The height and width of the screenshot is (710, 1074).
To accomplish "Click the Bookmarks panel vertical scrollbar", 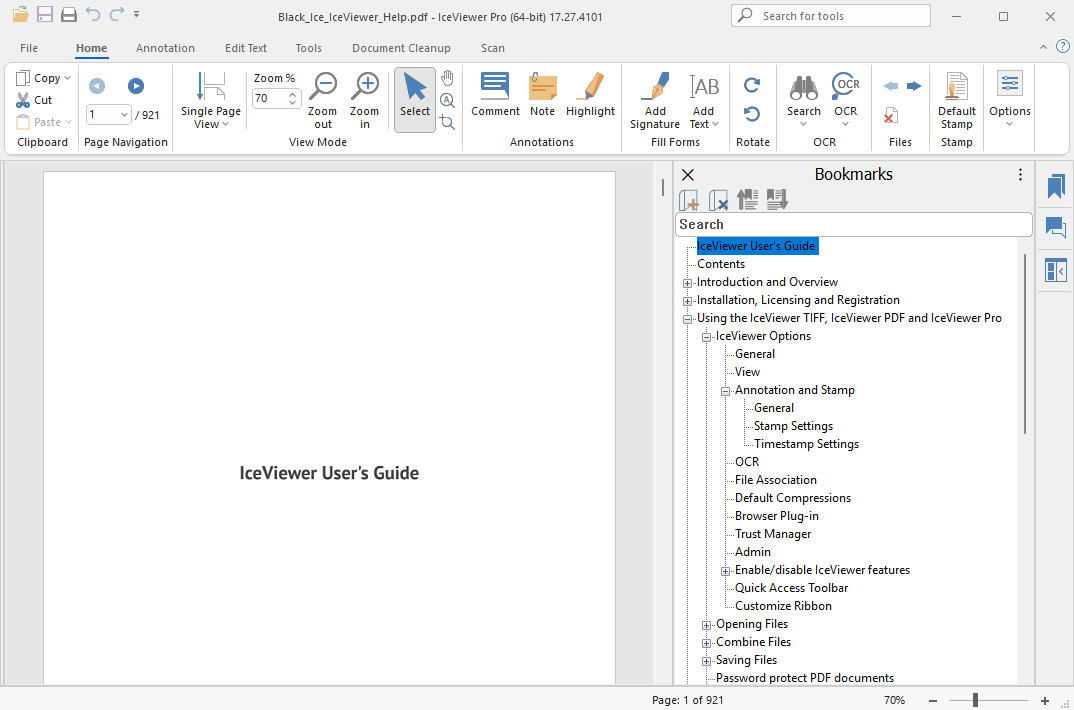I will coord(1025,344).
